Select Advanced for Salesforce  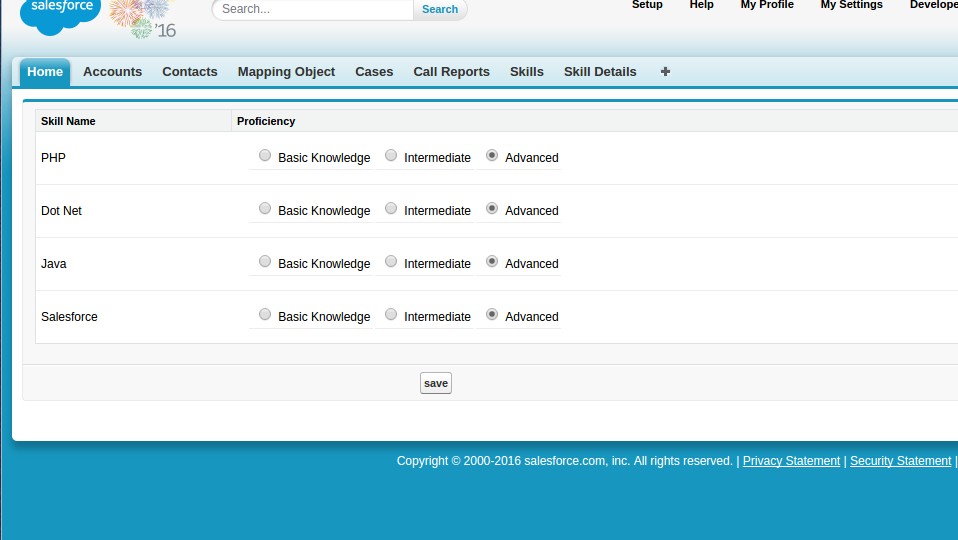pyautogui.click(x=492, y=315)
